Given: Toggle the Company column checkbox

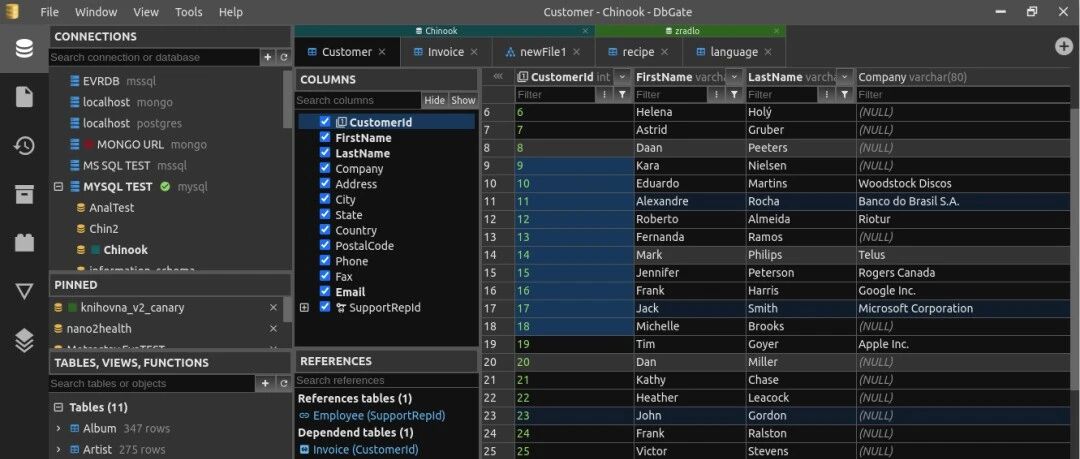Looking at the screenshot, I should [x=326, y=168].
